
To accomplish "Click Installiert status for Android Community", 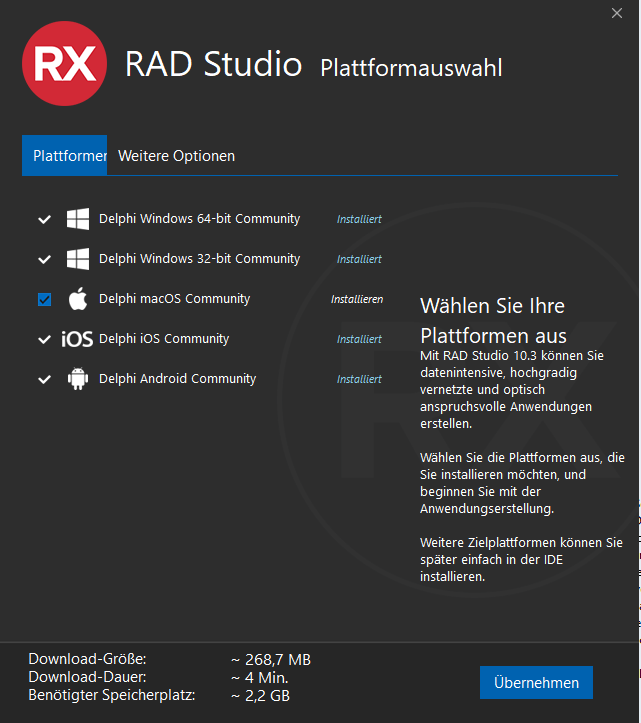I will click(x=359, y=379).
